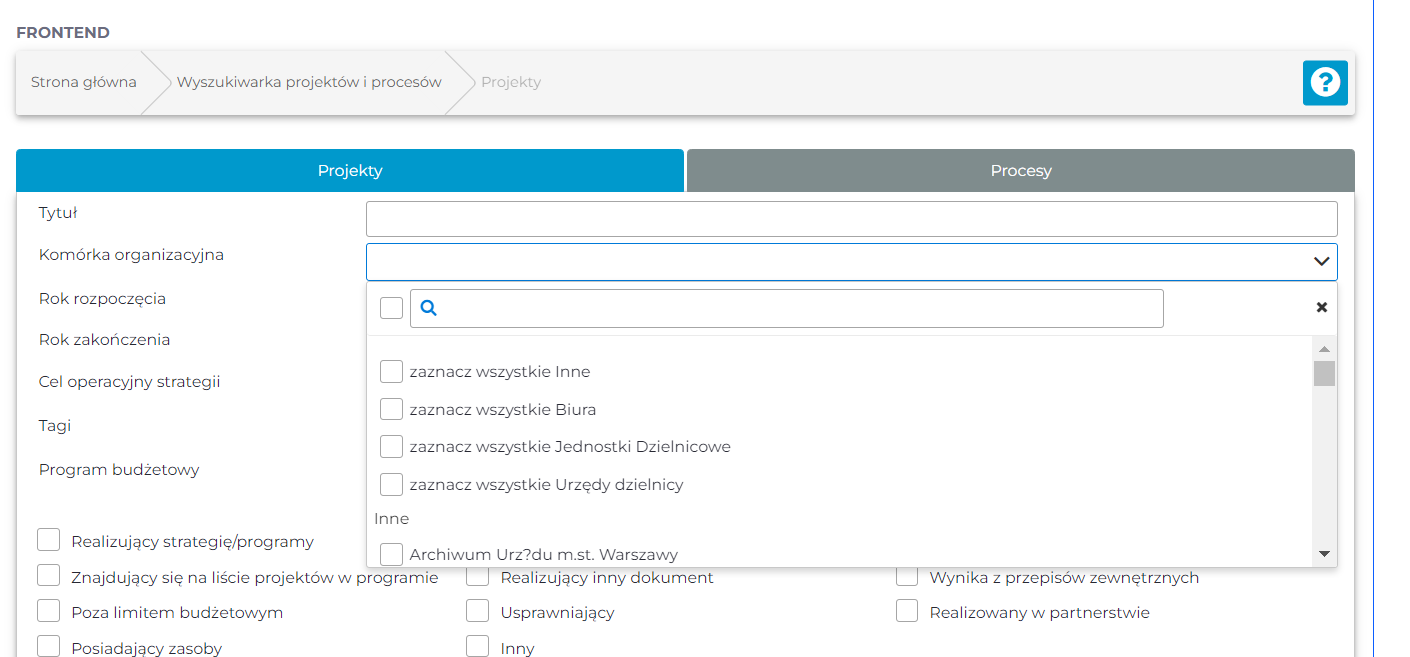
Task: Tick 'zaznacz wszystkie Urzędy dzielnicy' checkbox
Action: [391, 484]
